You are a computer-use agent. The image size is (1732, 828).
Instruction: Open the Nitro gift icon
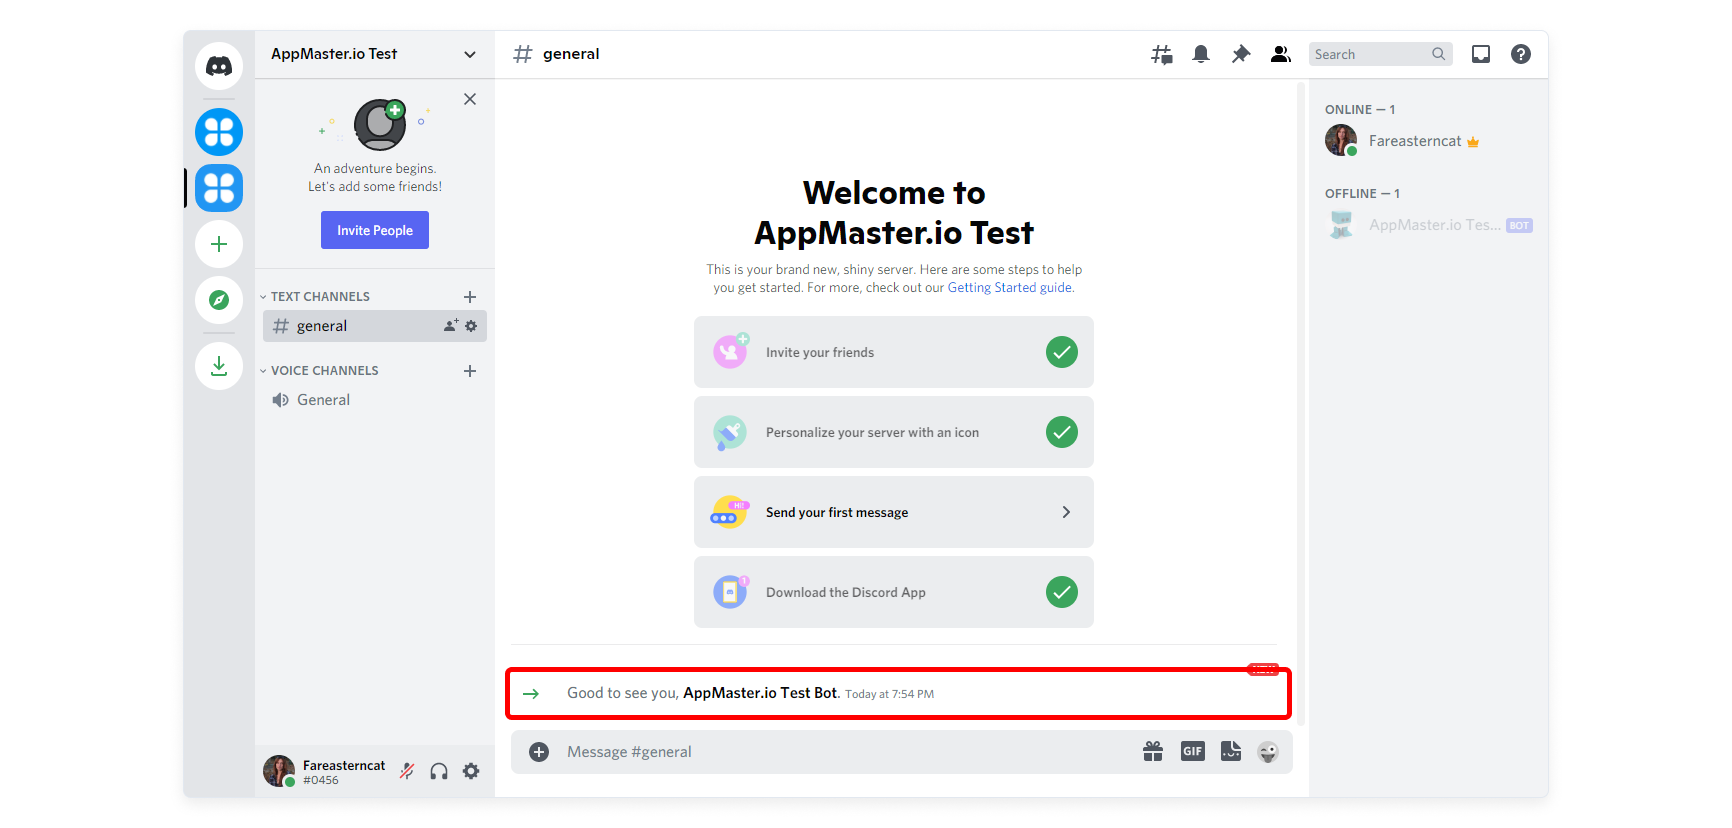coord(1153,752)
